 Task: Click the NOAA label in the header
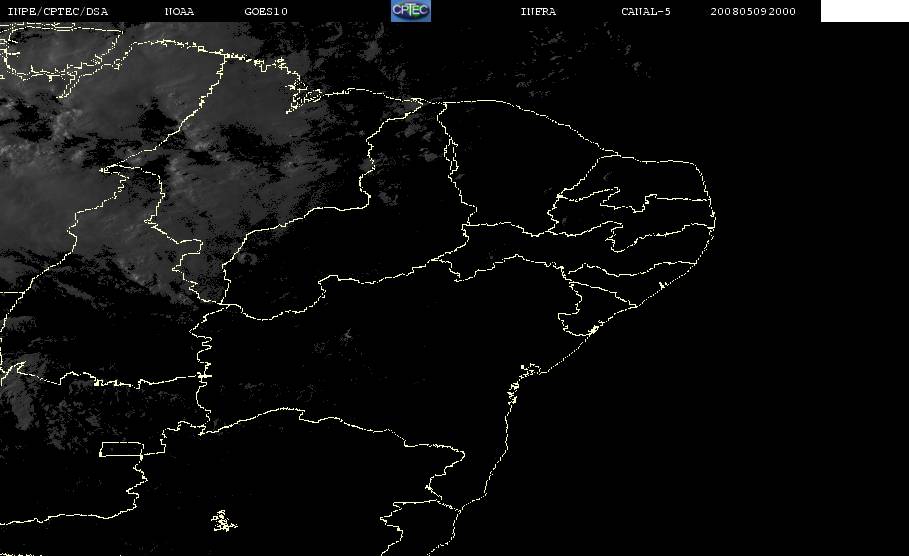click(x=179, y=12)
